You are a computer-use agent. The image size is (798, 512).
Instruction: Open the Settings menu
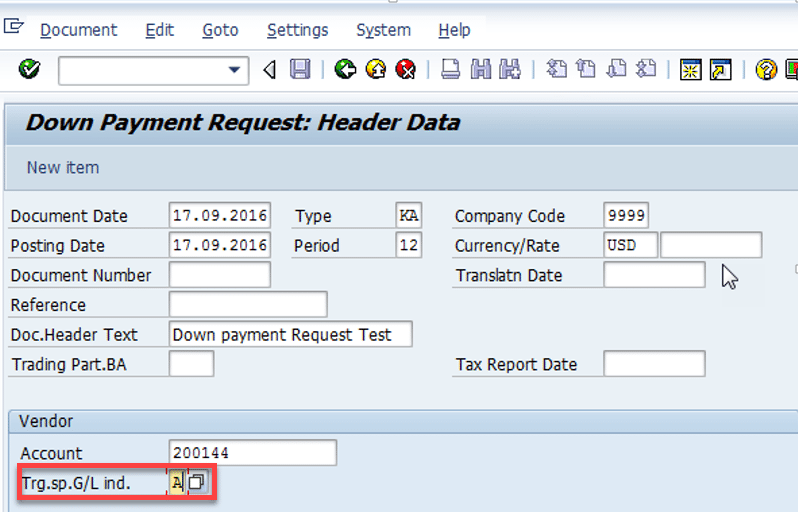(x=298, y=31)
